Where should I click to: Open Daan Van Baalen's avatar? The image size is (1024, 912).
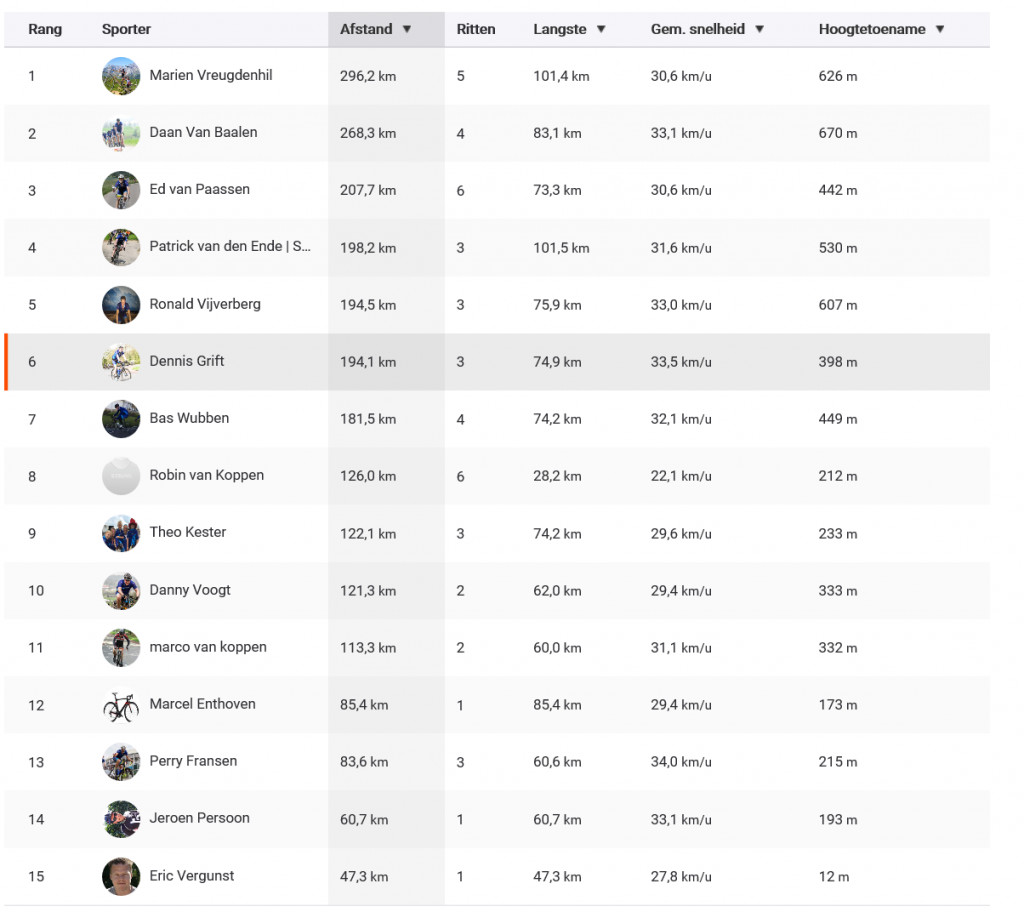(x=121, y=133)
